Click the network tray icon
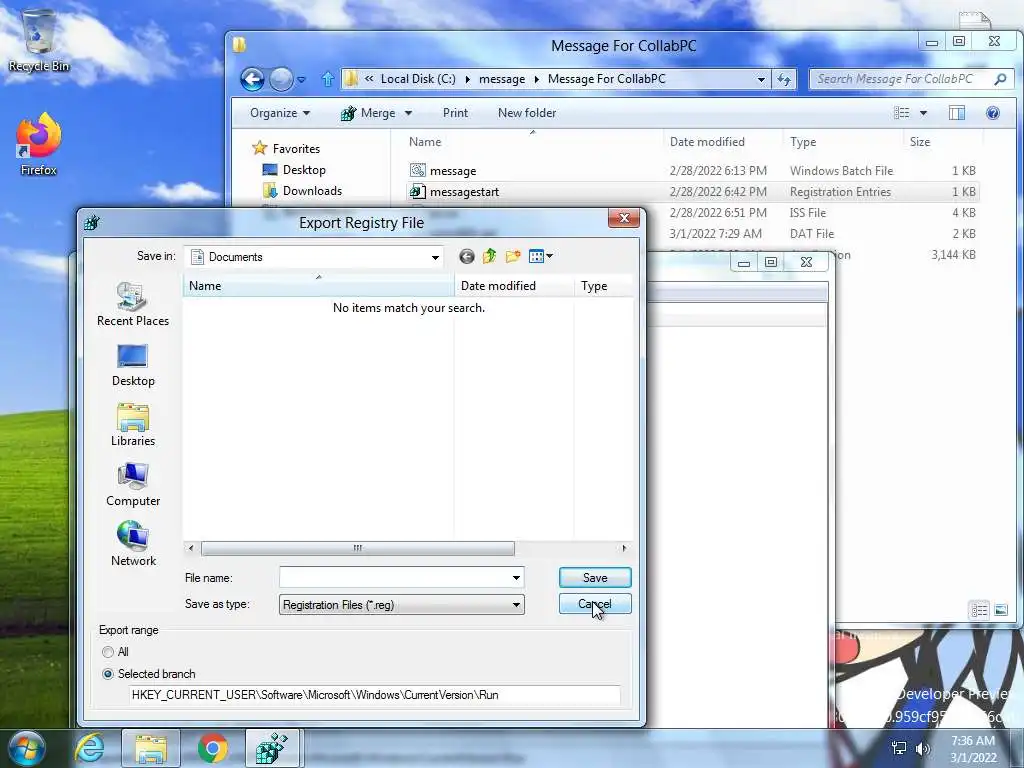 pos(899,748)
